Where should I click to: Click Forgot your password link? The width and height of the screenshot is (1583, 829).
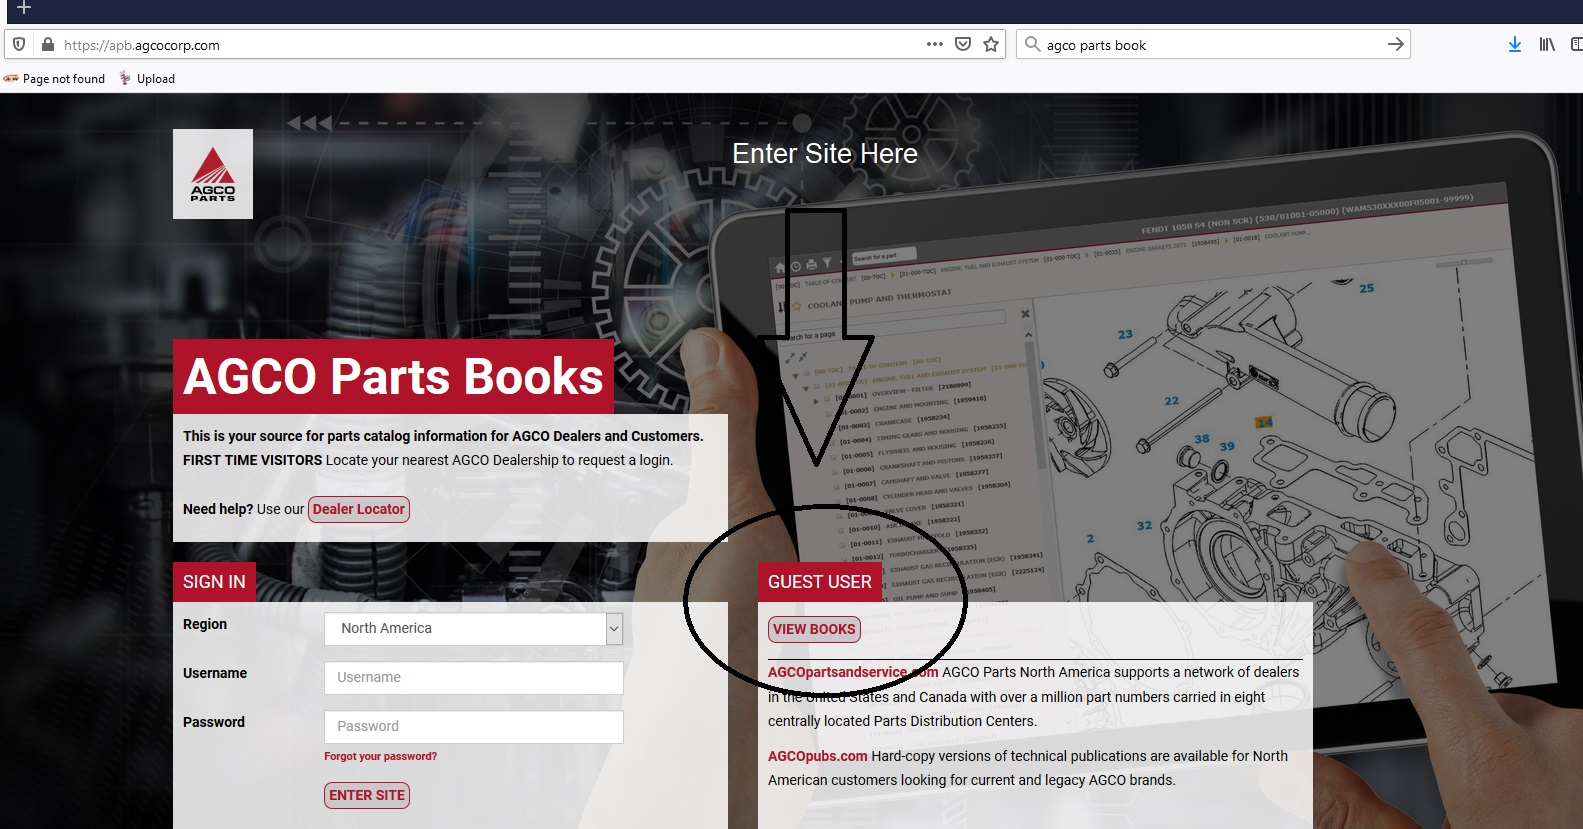click(380, 756)
